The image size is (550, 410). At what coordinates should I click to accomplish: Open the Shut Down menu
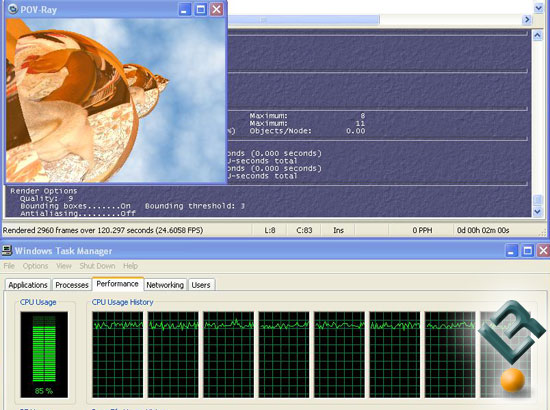pyautogui.click(x=97, y=266)
